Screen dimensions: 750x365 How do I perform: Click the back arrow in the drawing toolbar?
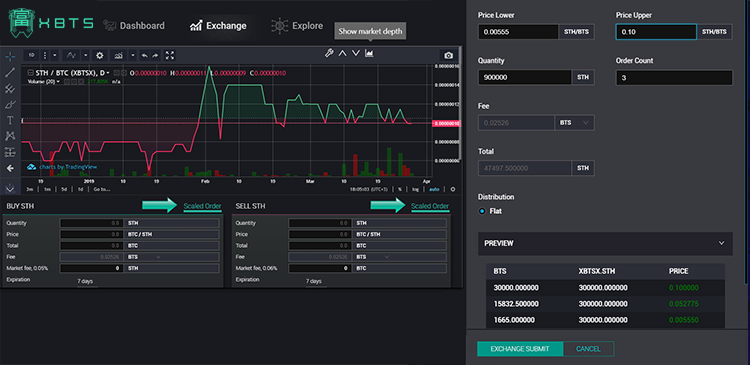(10, 168)
